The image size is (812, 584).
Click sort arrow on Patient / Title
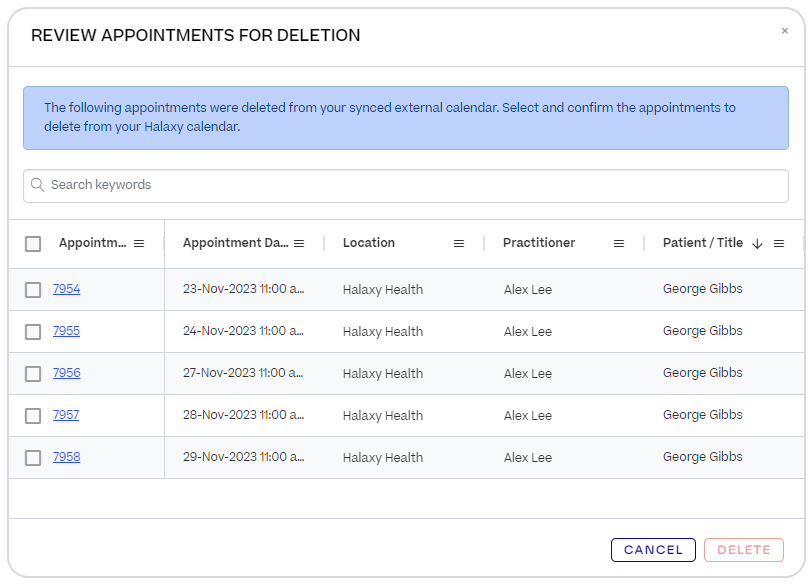pyautogui.click(x=757, y=244)
